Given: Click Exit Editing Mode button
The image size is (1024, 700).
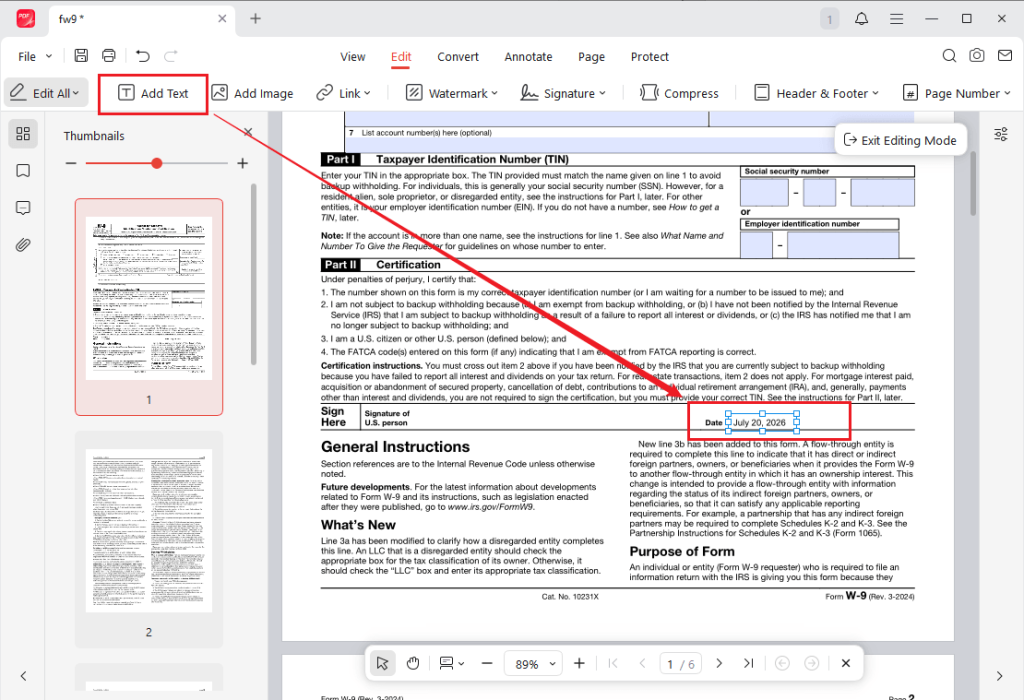Looking at the screenshot, I should (x=901, y=140).
